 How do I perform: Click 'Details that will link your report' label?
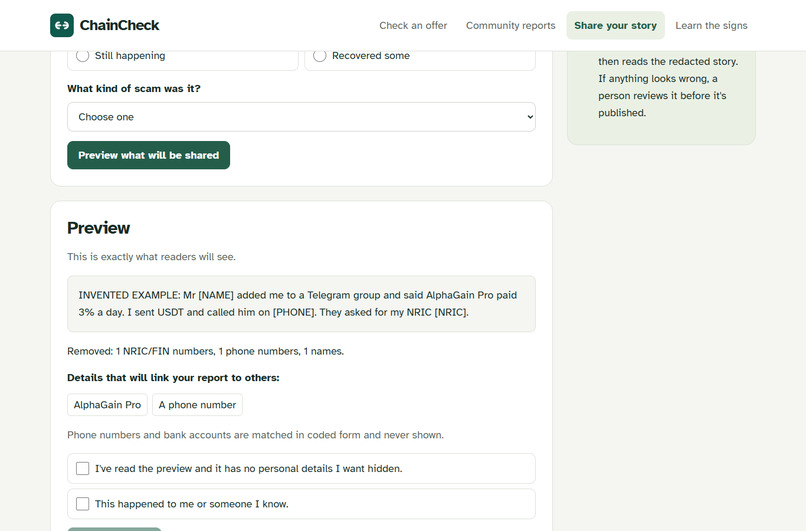pyautogui.click(x=173, y=378)
